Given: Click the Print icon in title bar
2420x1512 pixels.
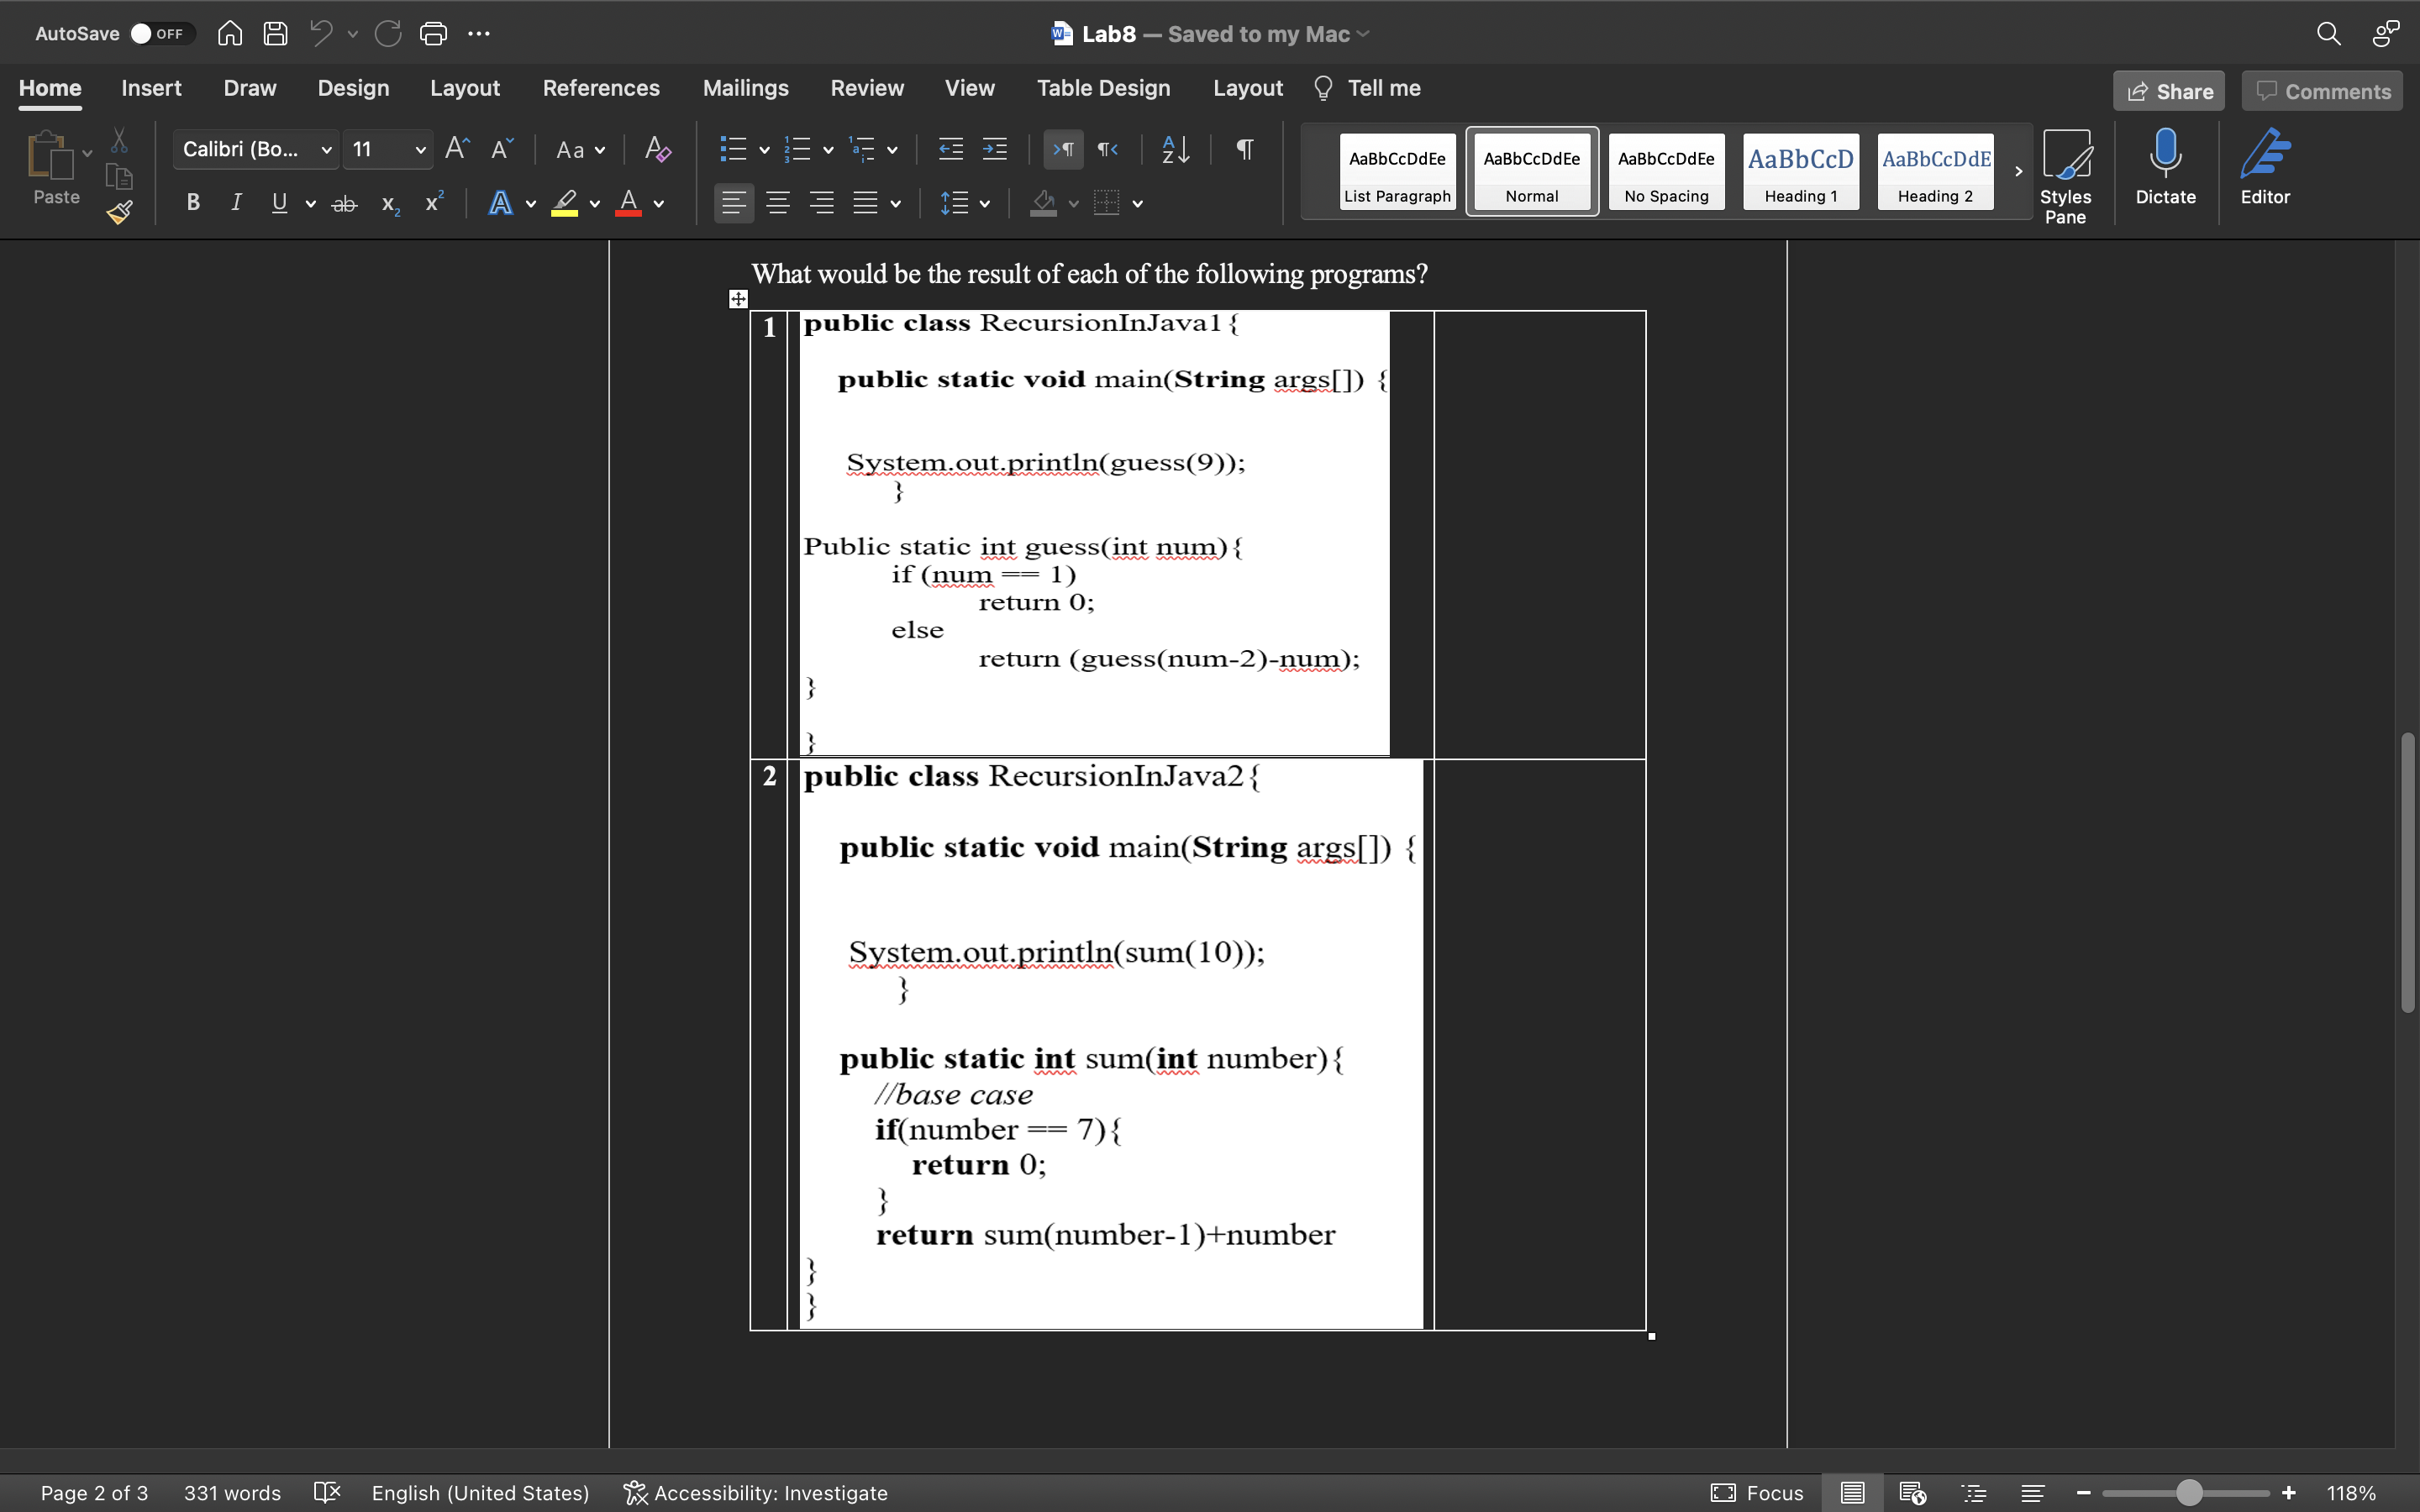Looking at the screenshot, I should 433,34.
